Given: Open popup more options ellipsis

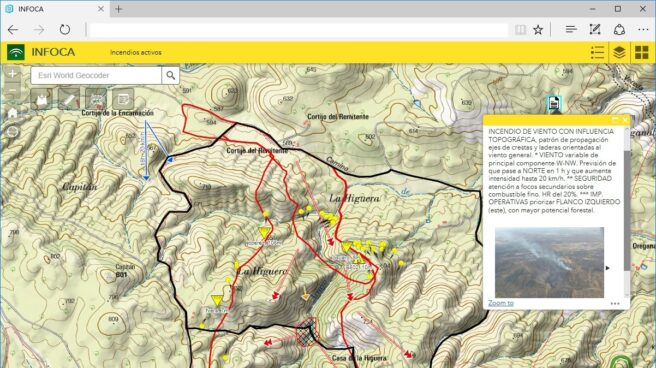Looking at the screenshot, I should [615, 304].
